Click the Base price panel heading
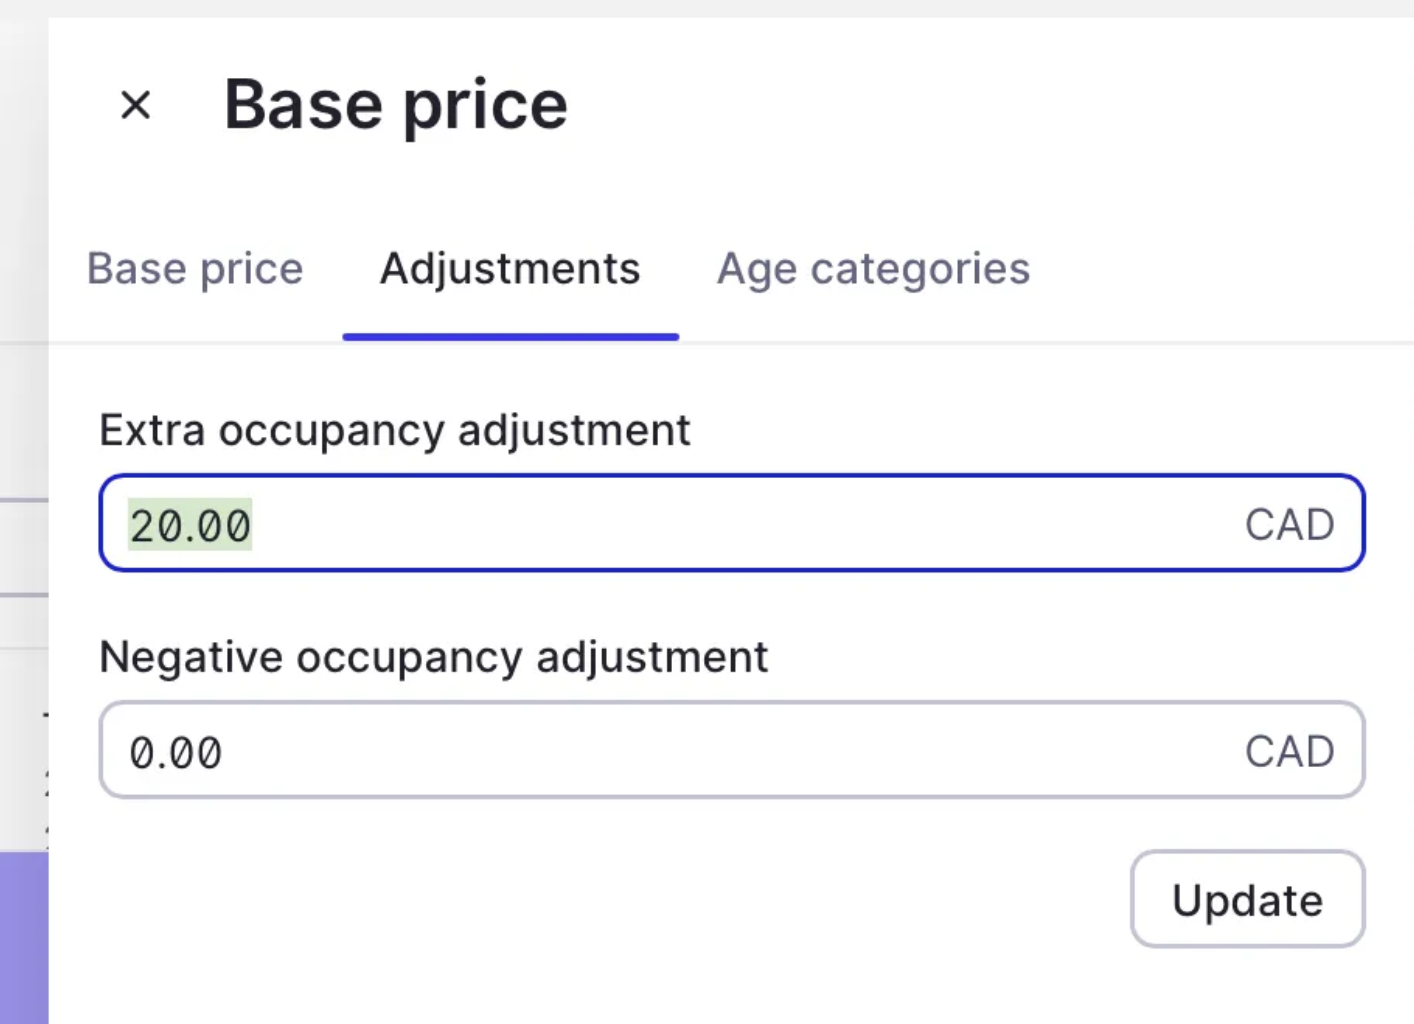The image size is (1414, 1024). (x=396, y=105)
